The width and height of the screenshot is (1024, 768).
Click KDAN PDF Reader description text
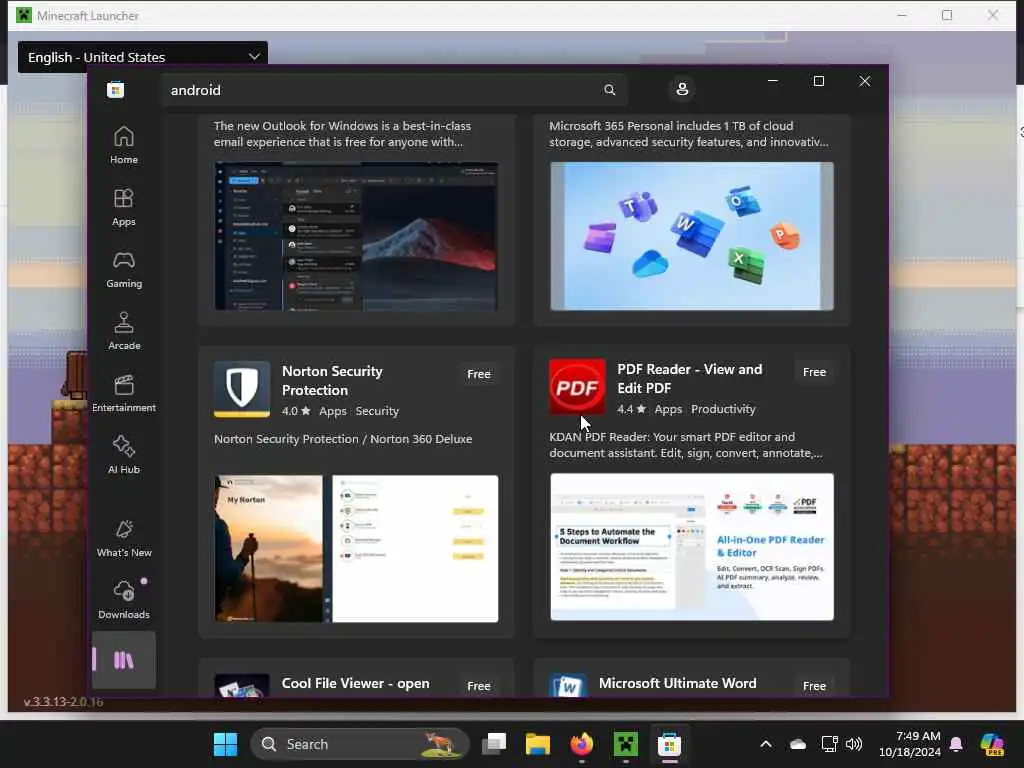click(686, 445)
